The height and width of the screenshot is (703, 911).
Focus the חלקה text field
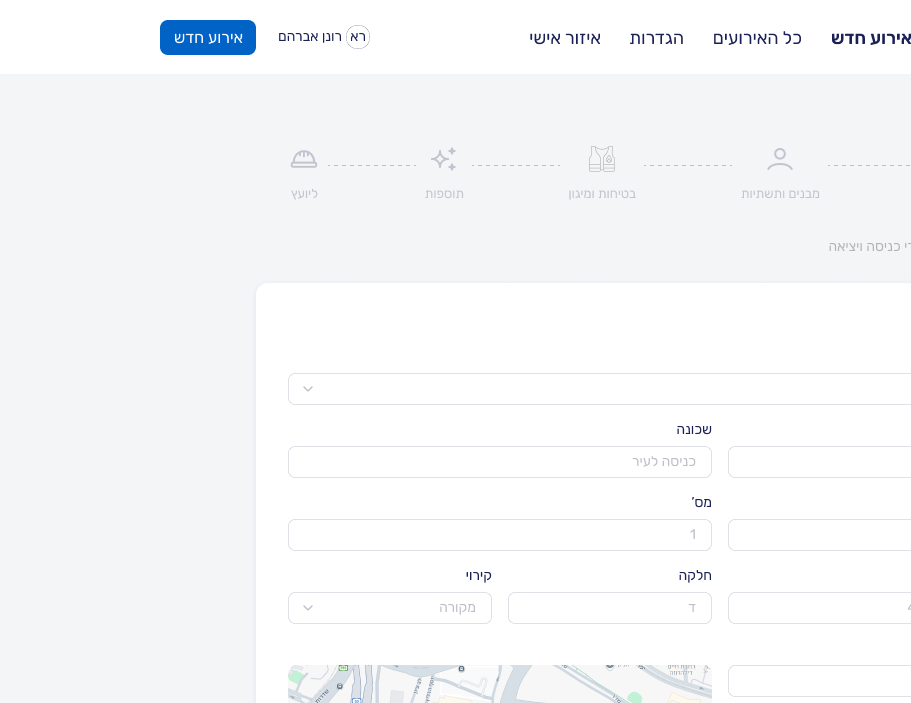click(610, 608)
